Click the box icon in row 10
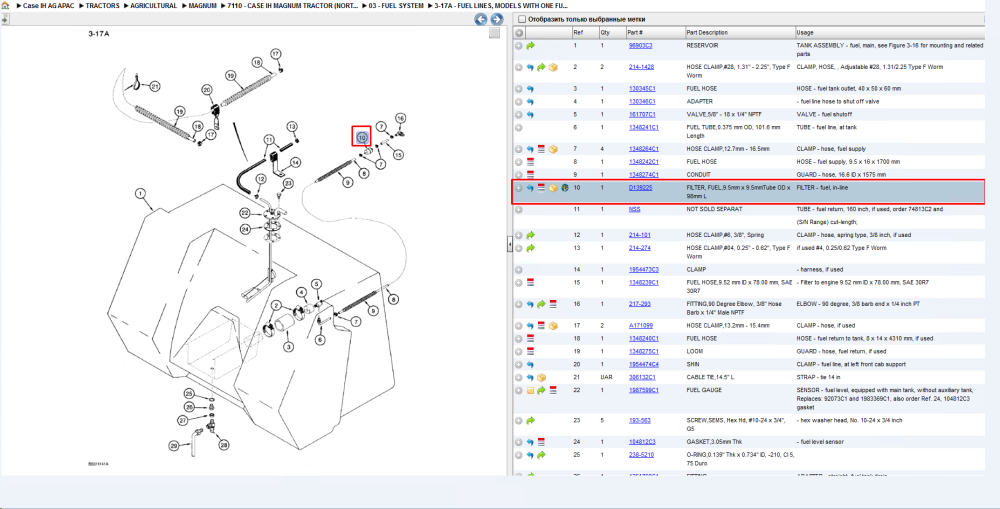Image resolution: width=1000 pixels, height=509 pixels. (x=553, y=188)
